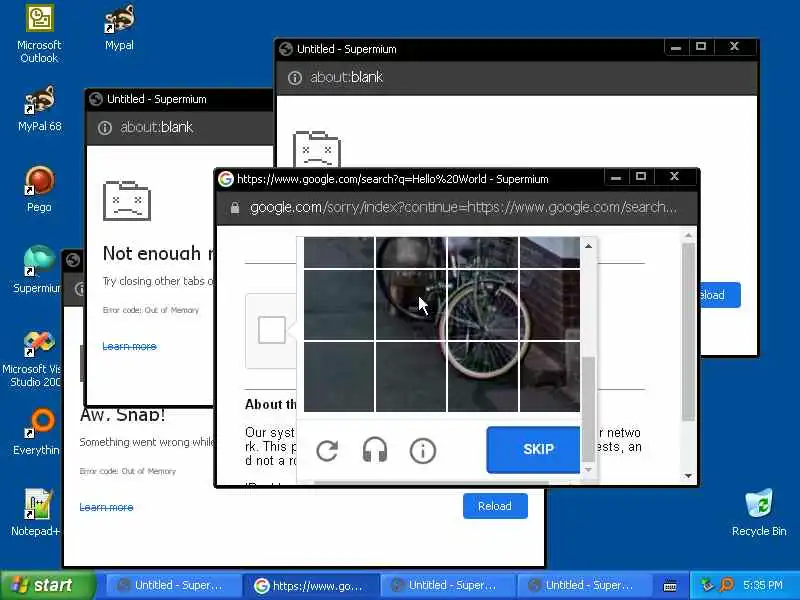
Task: Select captcha tile showing bicycle front wheel
Action: [x=483, y=305]
